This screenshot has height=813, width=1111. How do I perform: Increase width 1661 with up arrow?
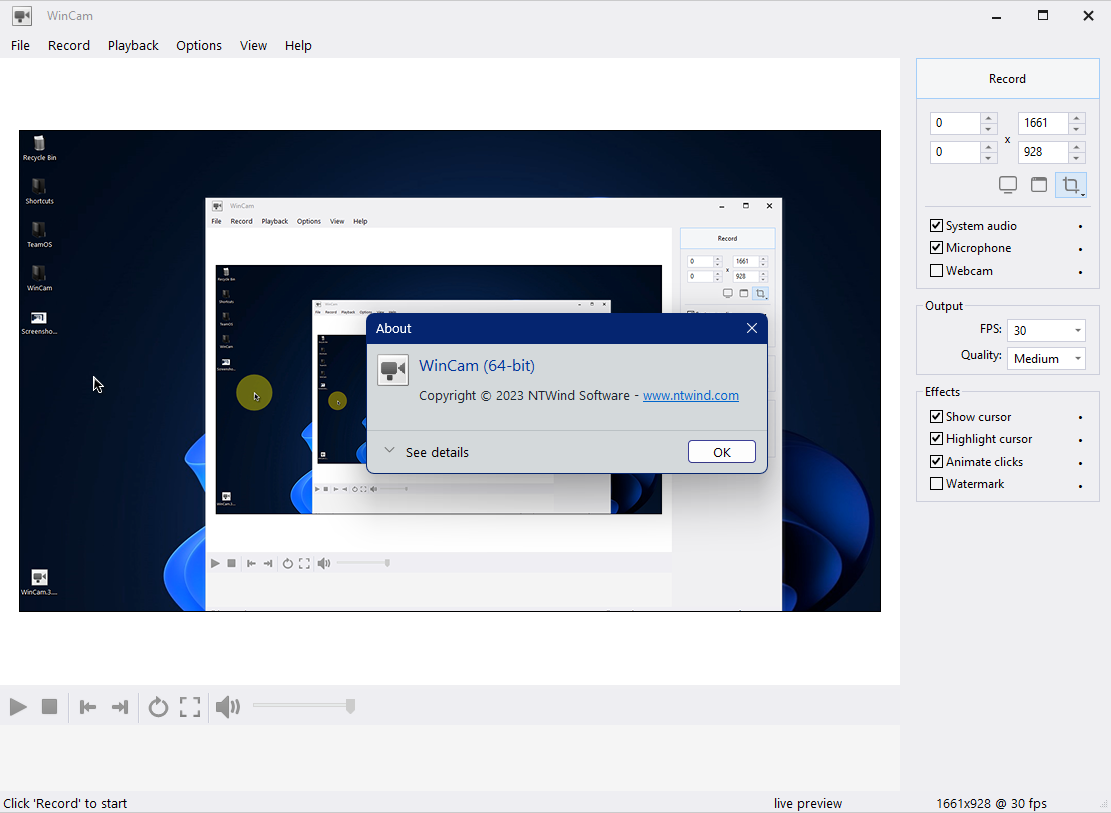(x=1077, y=117)
